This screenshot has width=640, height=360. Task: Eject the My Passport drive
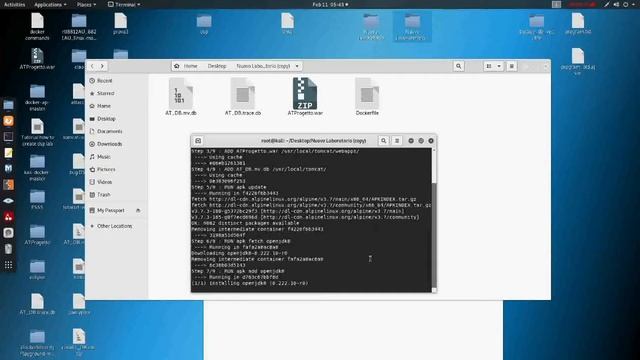[x=138, y=211]
